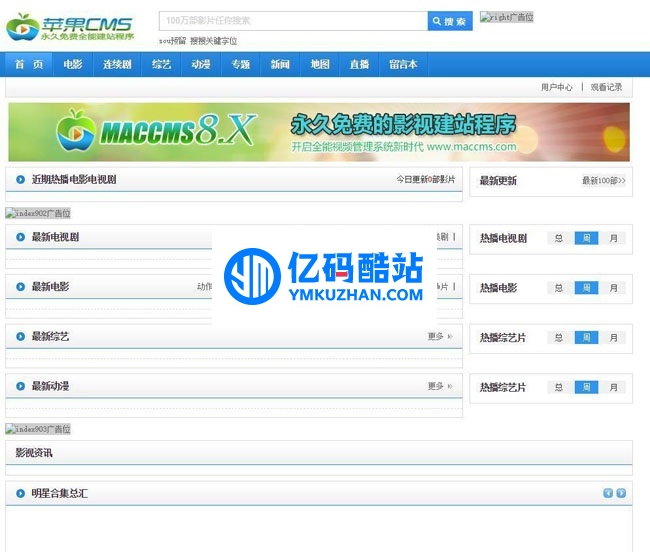Viewport: 650px width, 552px height.
Task: Click previous arrow in 明星合集总汇
Action: (608, 493)
